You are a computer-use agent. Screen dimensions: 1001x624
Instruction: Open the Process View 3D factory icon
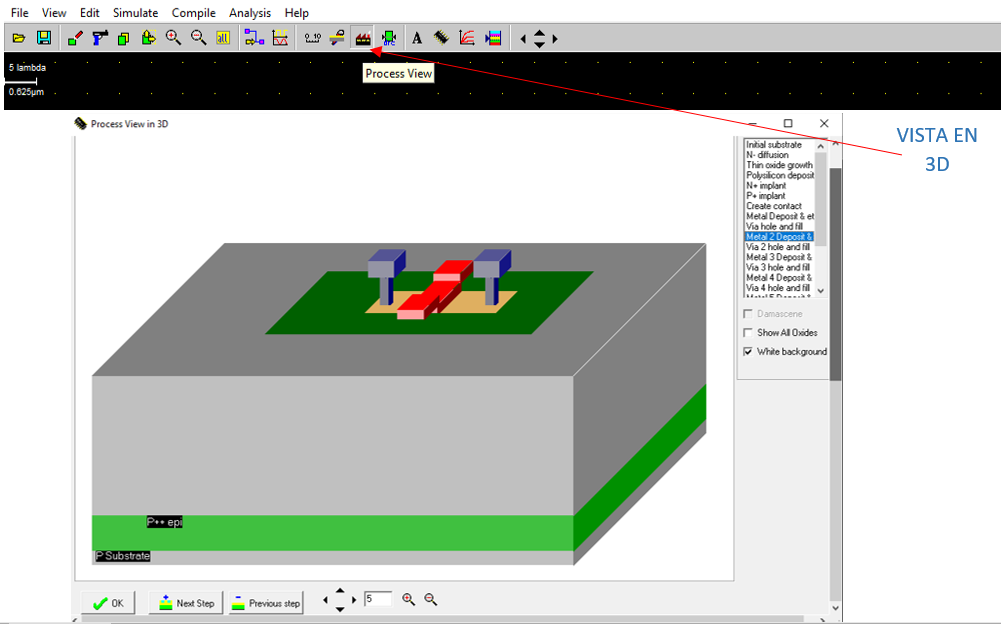point(363,38)
